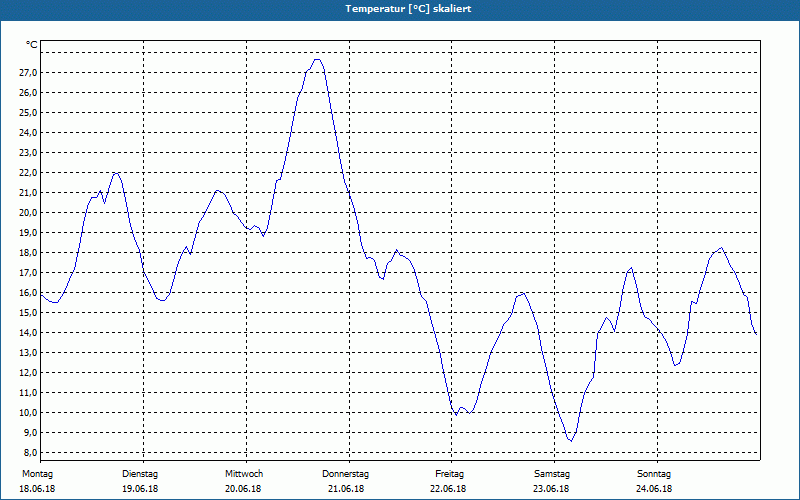Select the Sonntag day label
Image resolution: width=800 pixels, height=500 pixels.
click(654, 474)
